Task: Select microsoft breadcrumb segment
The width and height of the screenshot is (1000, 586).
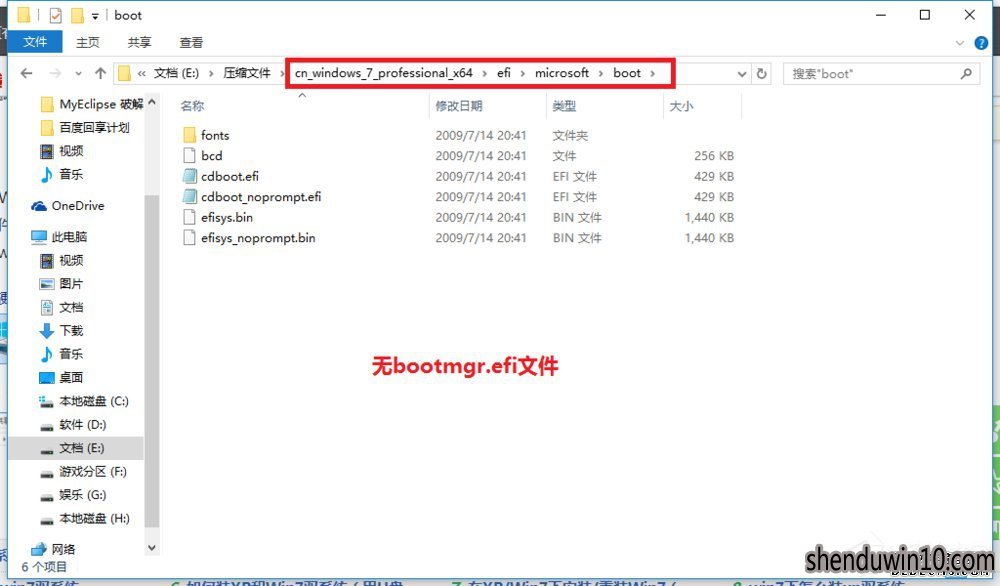Action: [x=561, y=73]
